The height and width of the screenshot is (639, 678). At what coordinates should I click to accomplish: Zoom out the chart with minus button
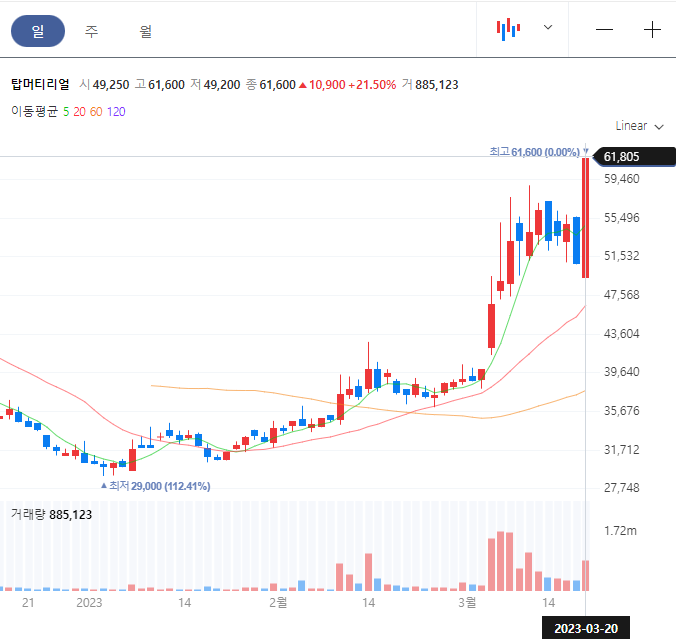[x=604, y=30]
